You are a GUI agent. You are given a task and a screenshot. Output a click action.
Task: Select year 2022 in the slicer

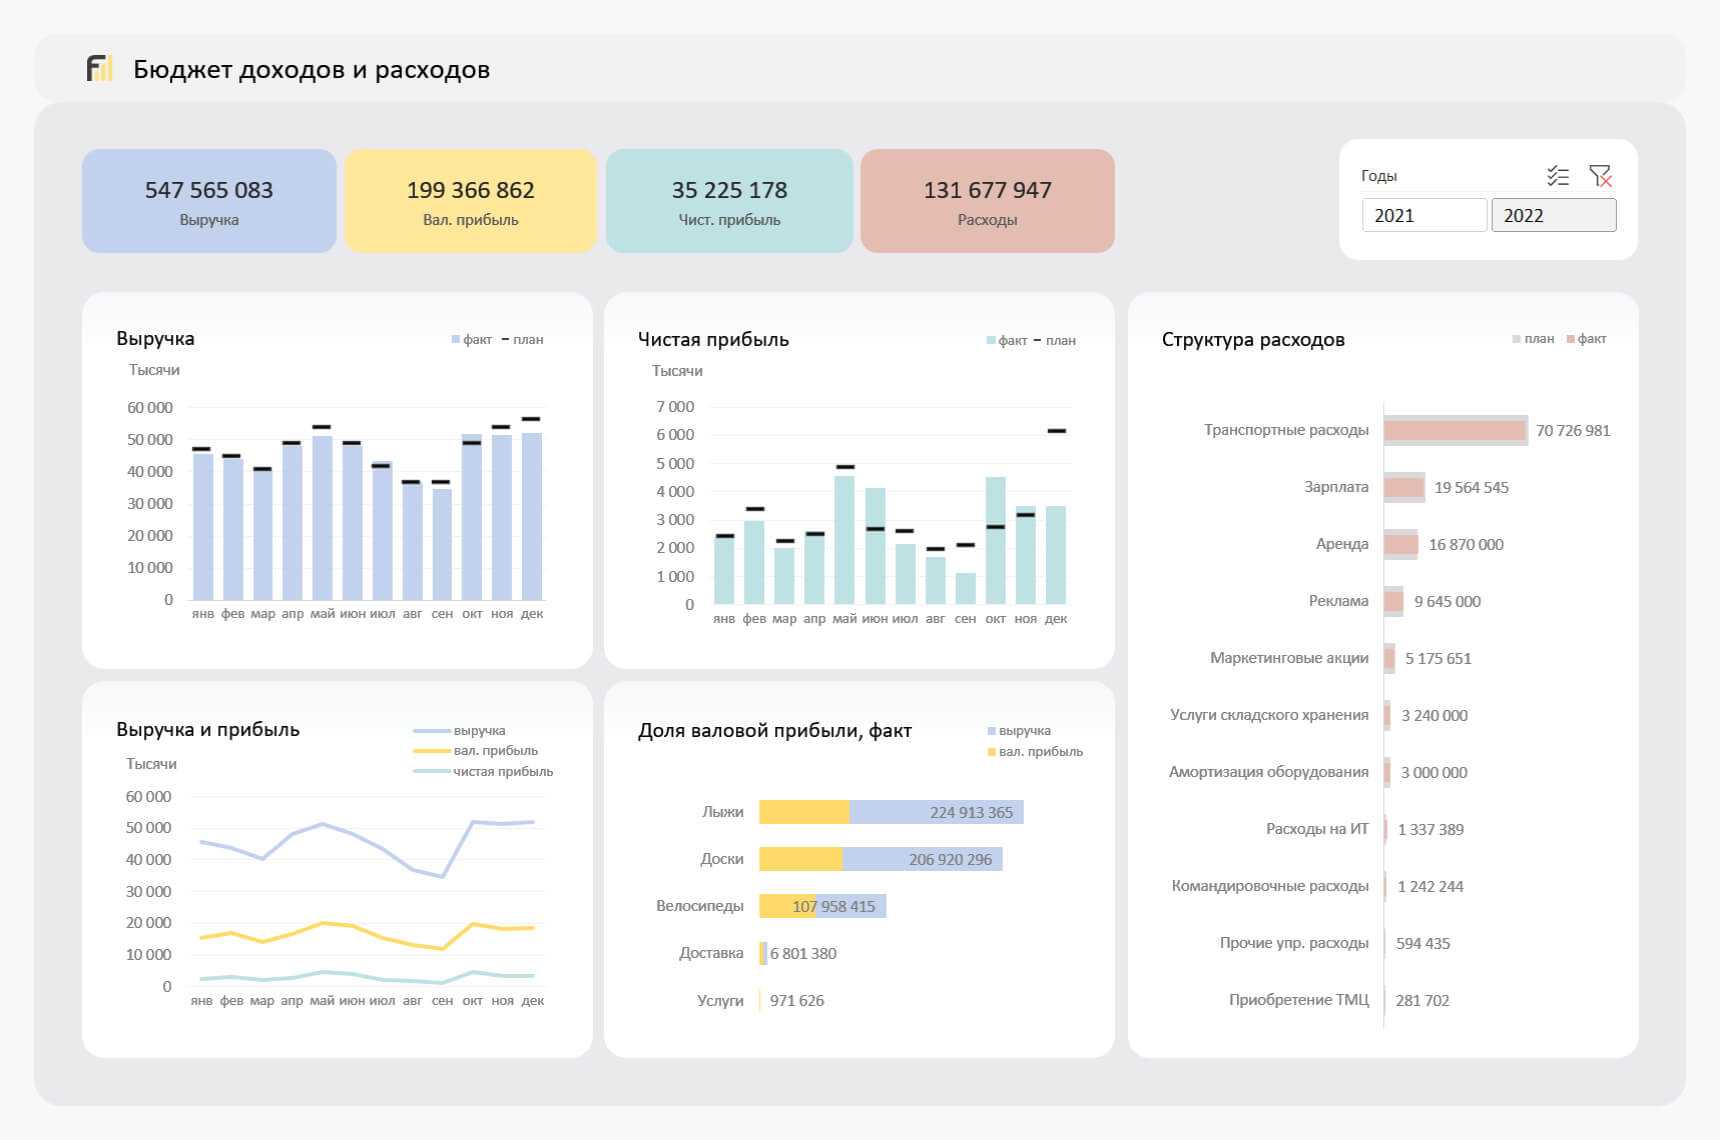1552,216
